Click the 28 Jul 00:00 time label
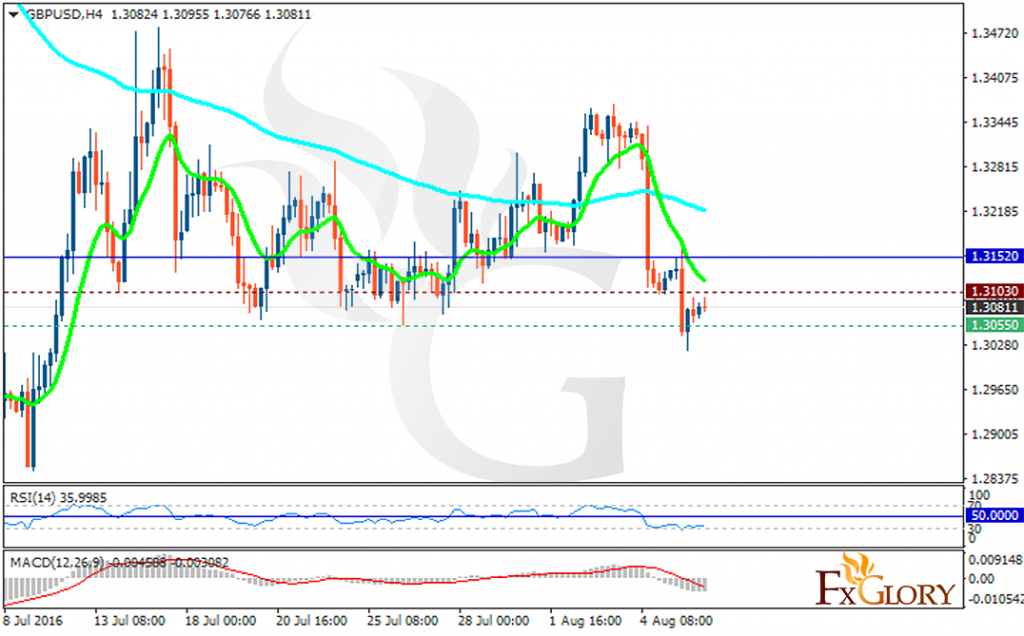Viewport: 1024px width, 636px height. tap(493, 620)
